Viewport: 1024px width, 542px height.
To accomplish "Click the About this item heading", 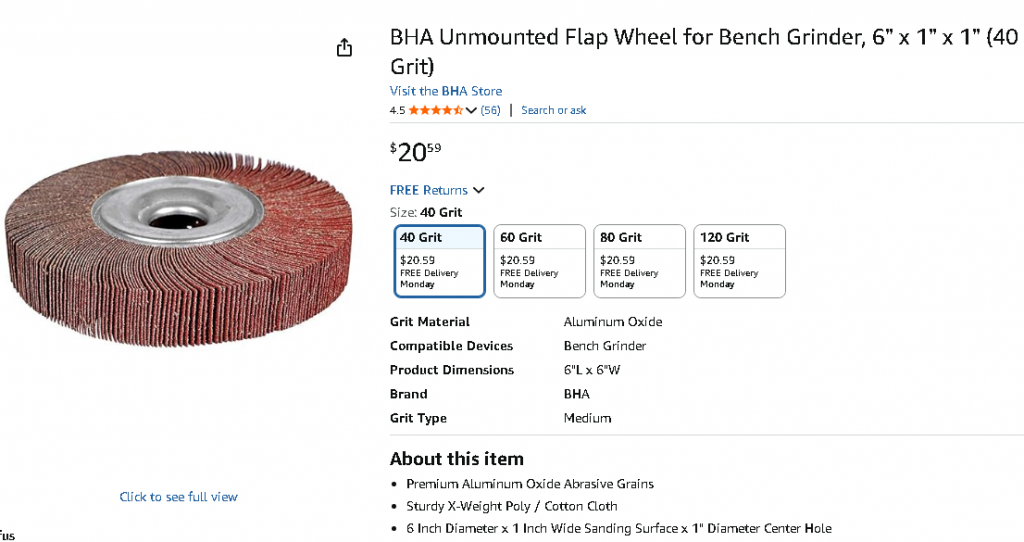I will [457, 459].
